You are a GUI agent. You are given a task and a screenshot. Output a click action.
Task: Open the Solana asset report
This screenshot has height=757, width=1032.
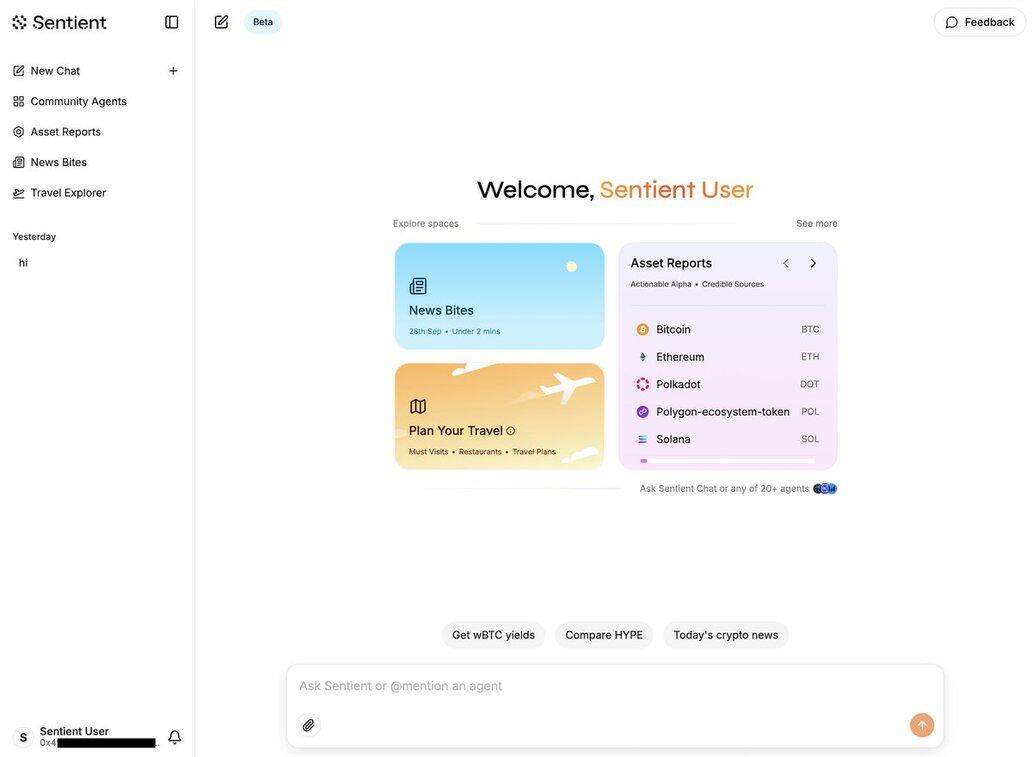click(728, 439)
